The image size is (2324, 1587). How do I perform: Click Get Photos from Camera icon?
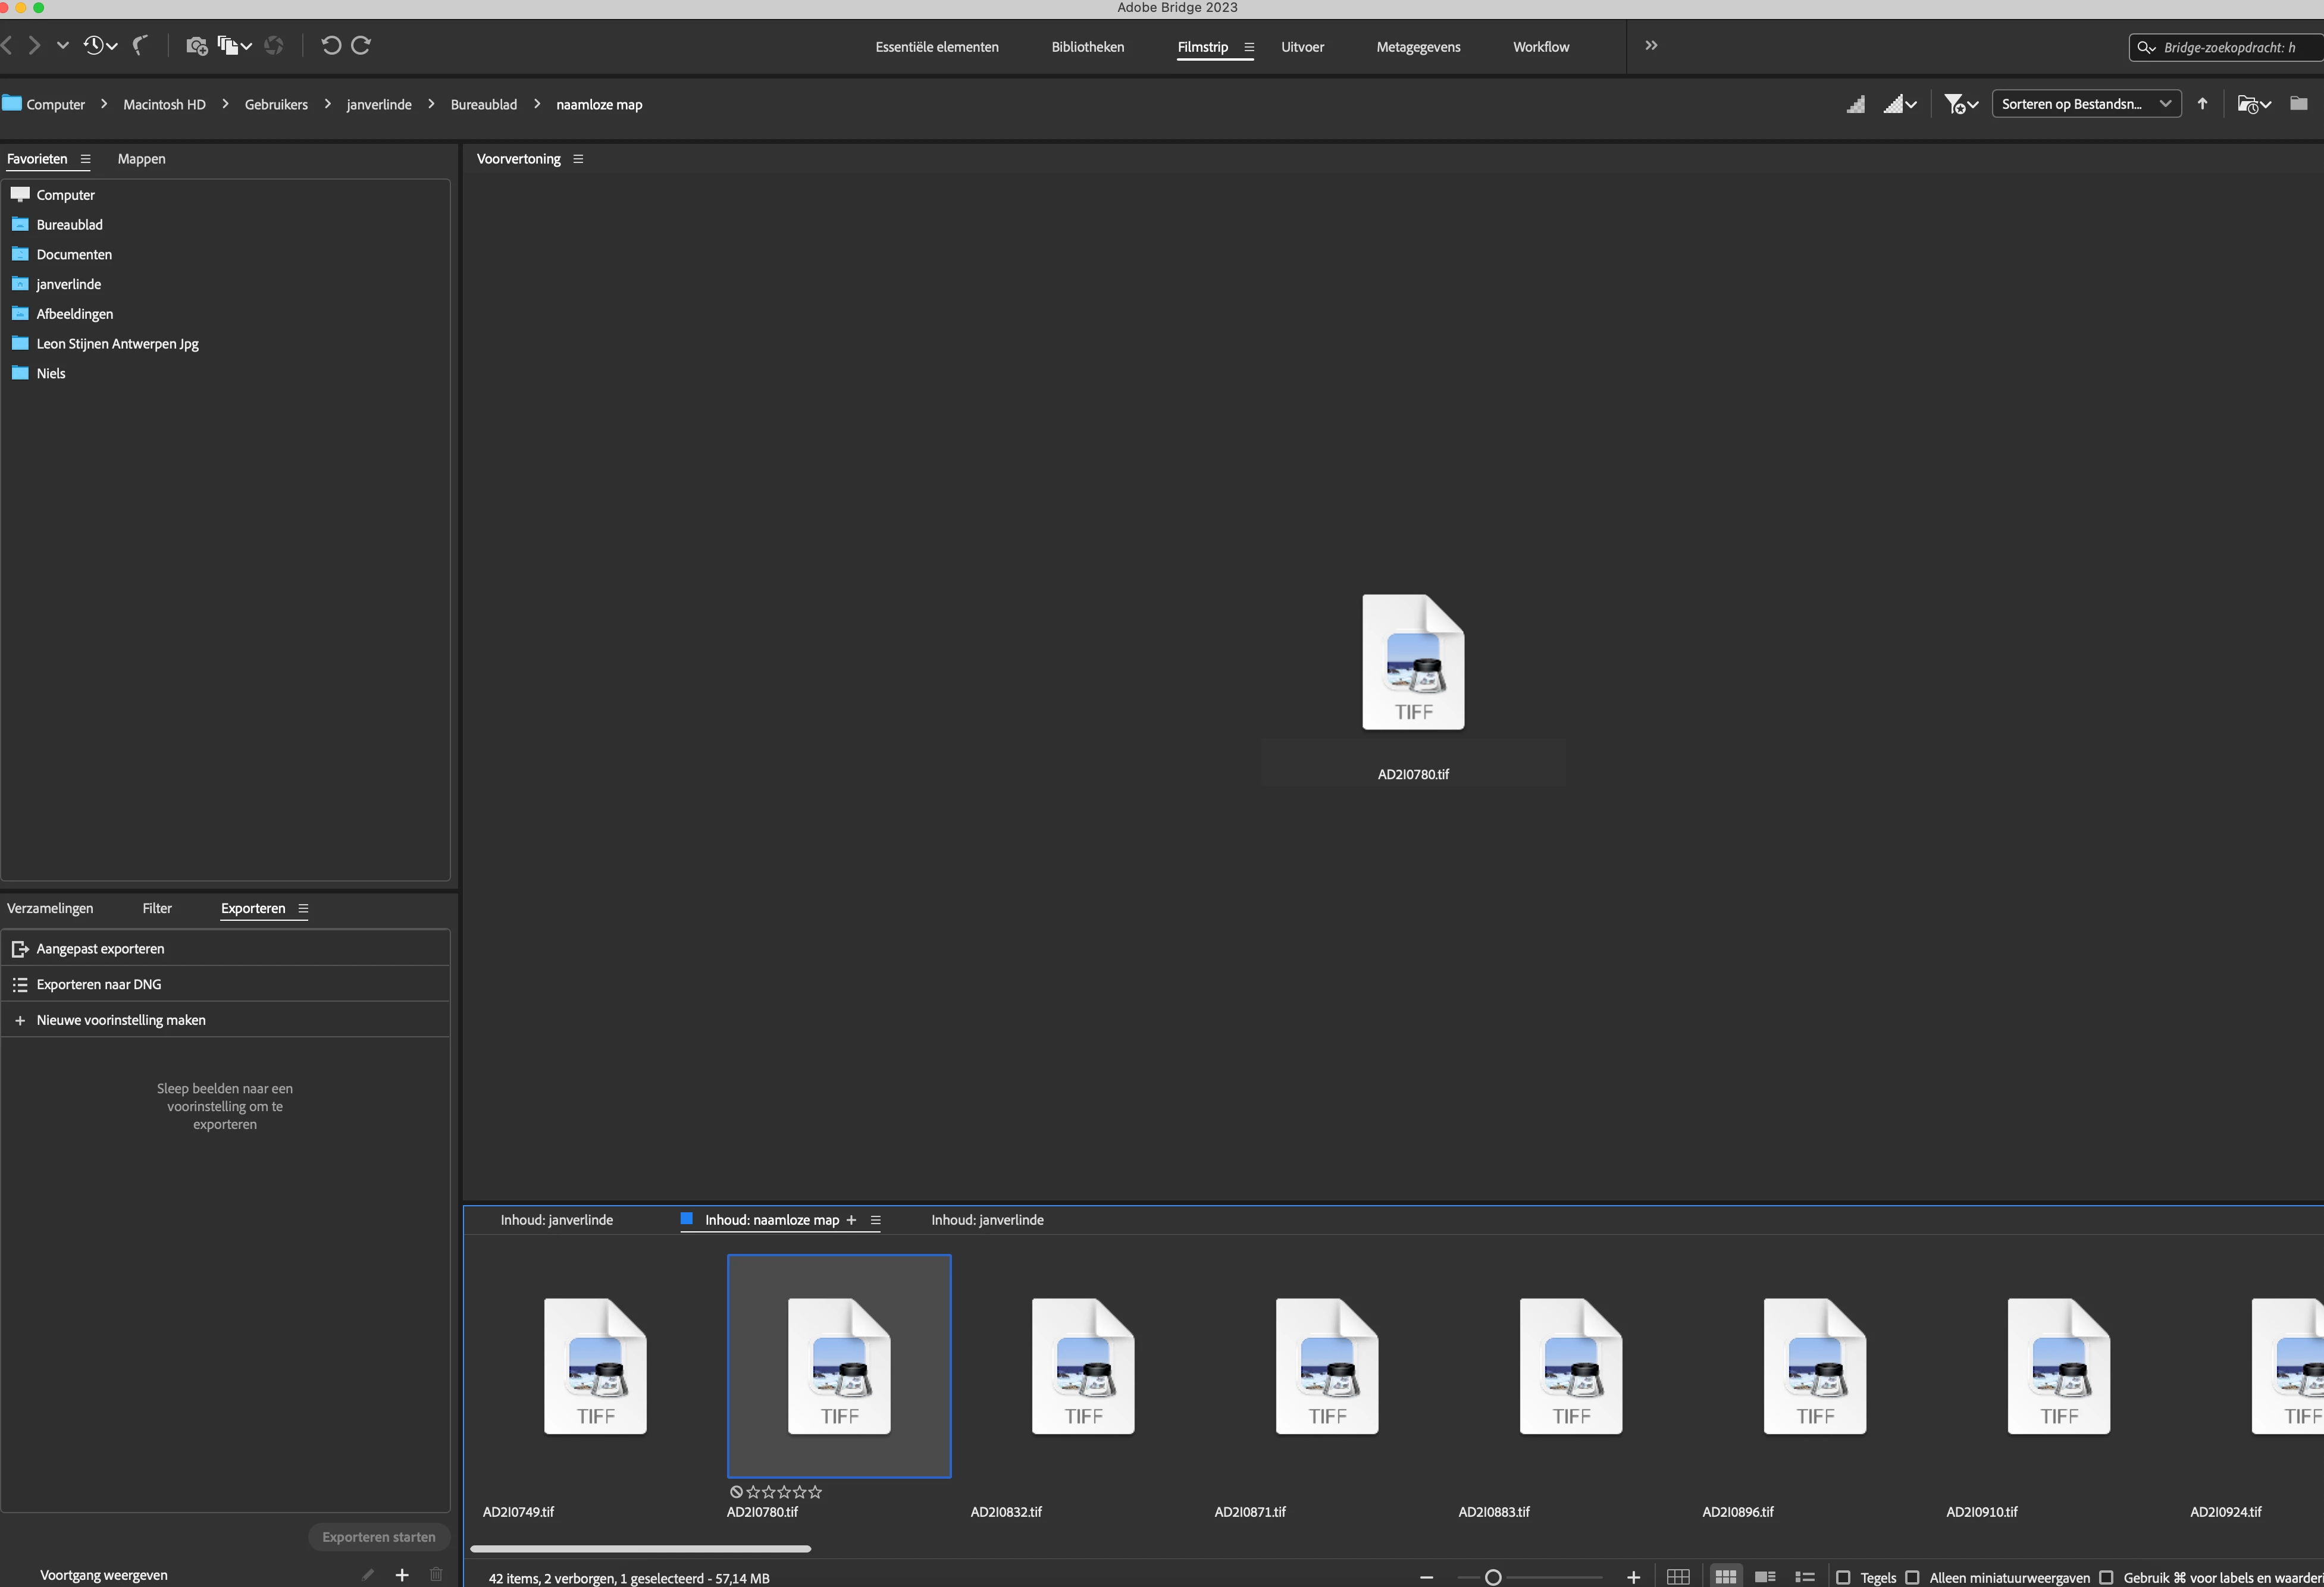(x=196, y=45)
